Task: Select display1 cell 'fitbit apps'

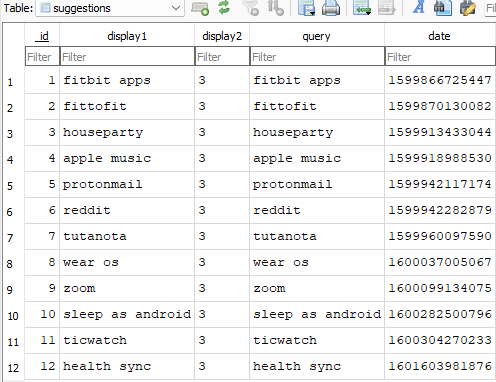Action: click(x=127, y=80)
